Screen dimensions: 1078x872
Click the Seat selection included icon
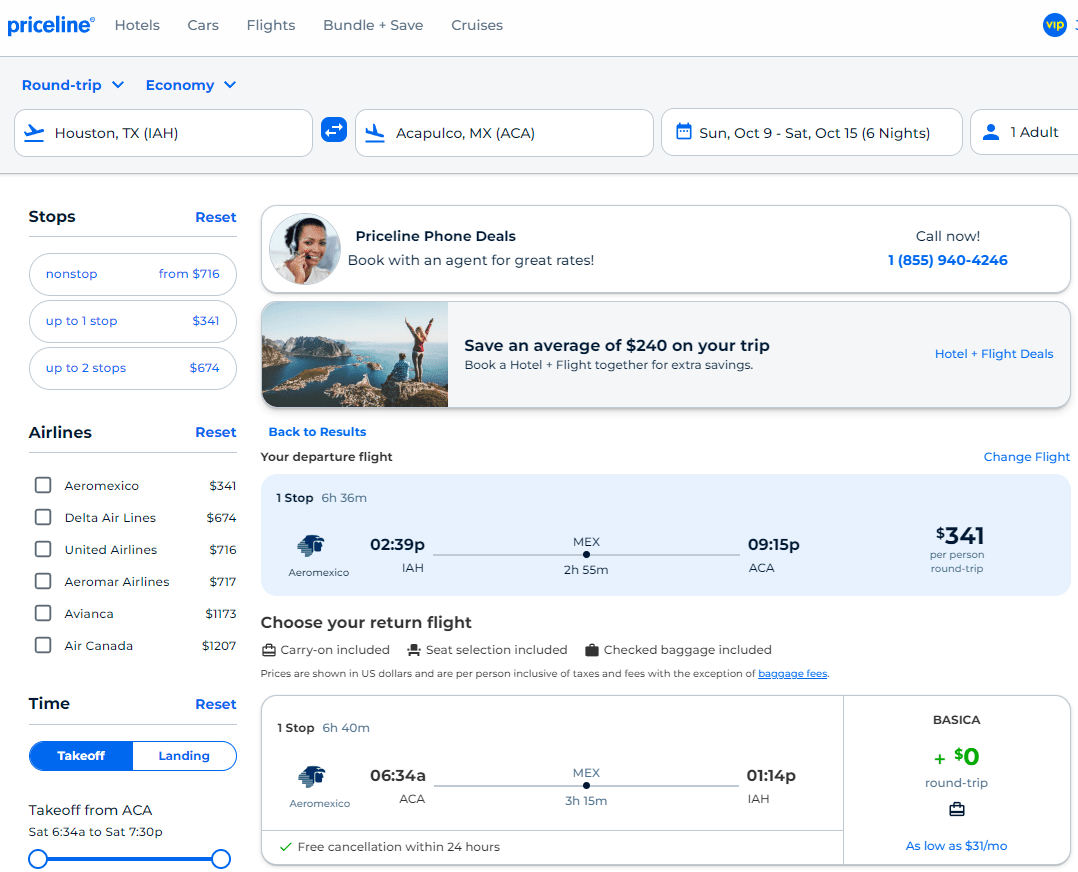414,650
